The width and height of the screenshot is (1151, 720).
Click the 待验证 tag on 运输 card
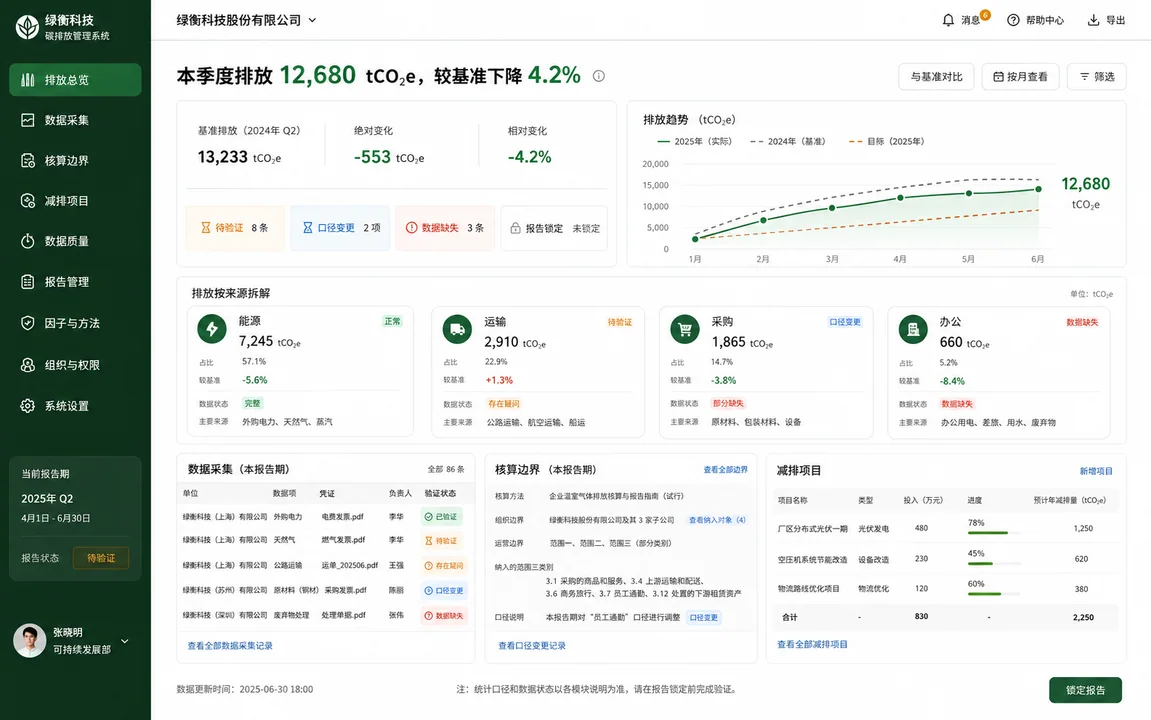(620, 322)
